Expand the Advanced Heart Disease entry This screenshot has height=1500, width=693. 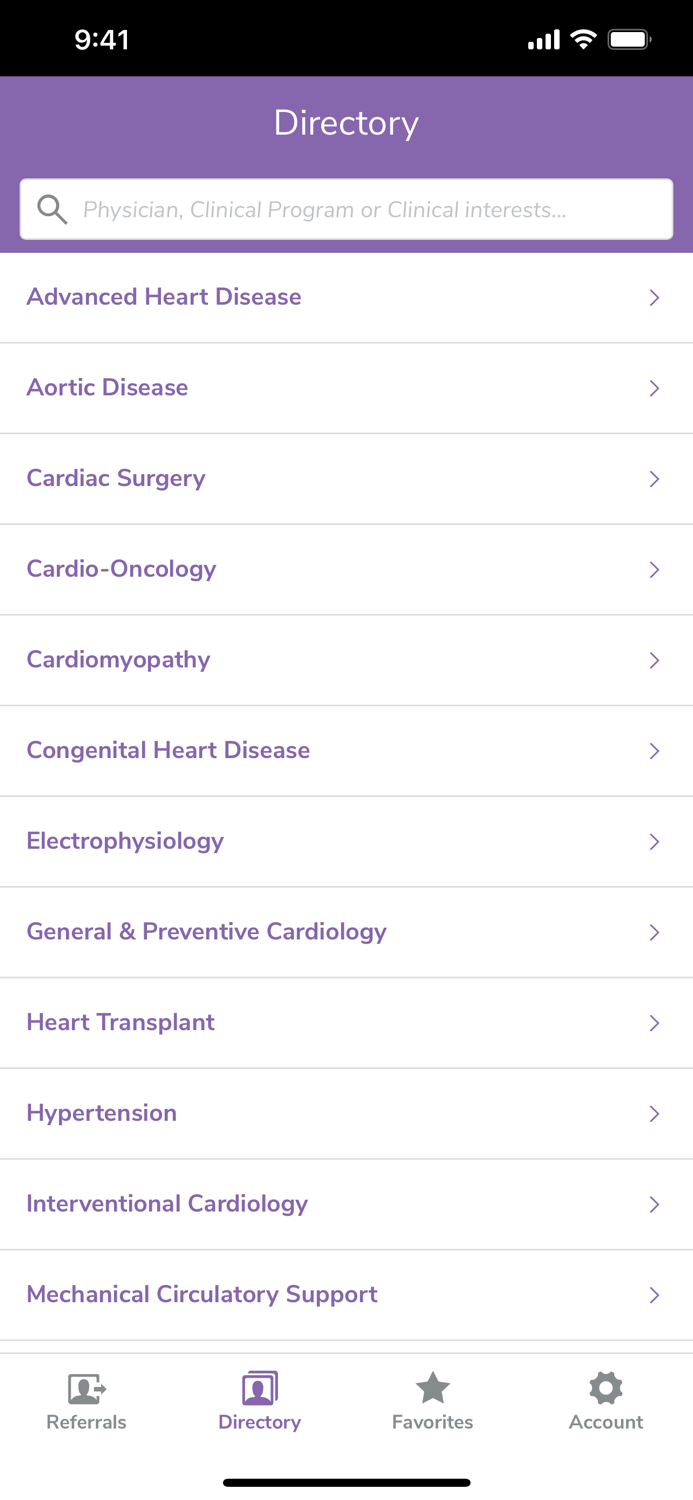click(x=164, y=297)
